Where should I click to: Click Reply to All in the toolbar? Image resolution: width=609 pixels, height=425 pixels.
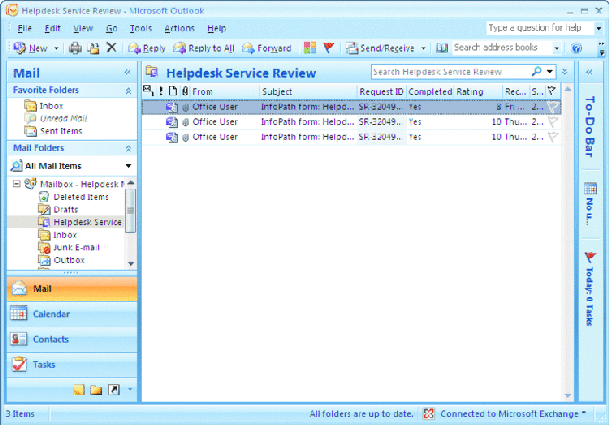tap(204, 48)
